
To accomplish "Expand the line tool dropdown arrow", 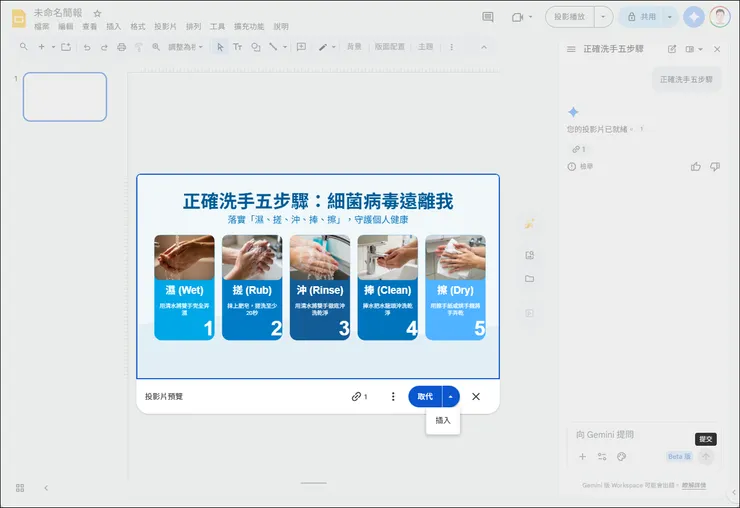I will 285,47.
